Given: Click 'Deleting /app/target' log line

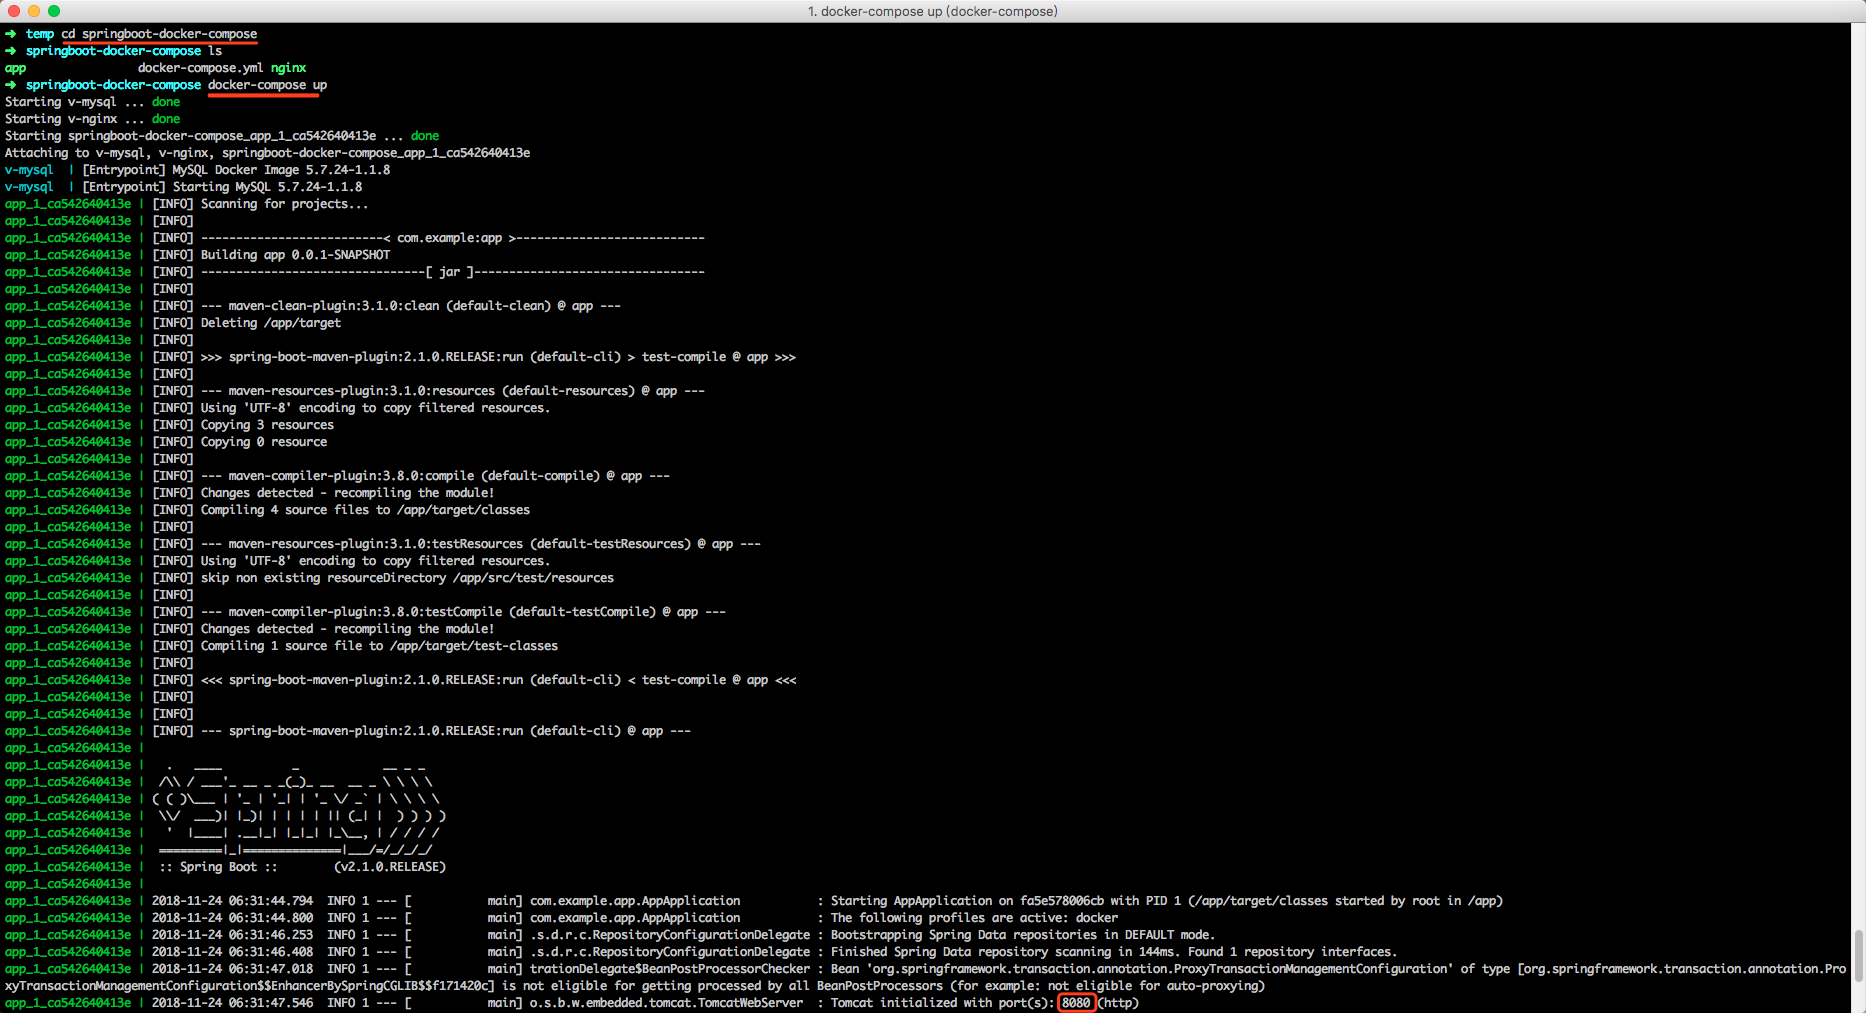Looking at the screenshot, I should coord(271,323).
